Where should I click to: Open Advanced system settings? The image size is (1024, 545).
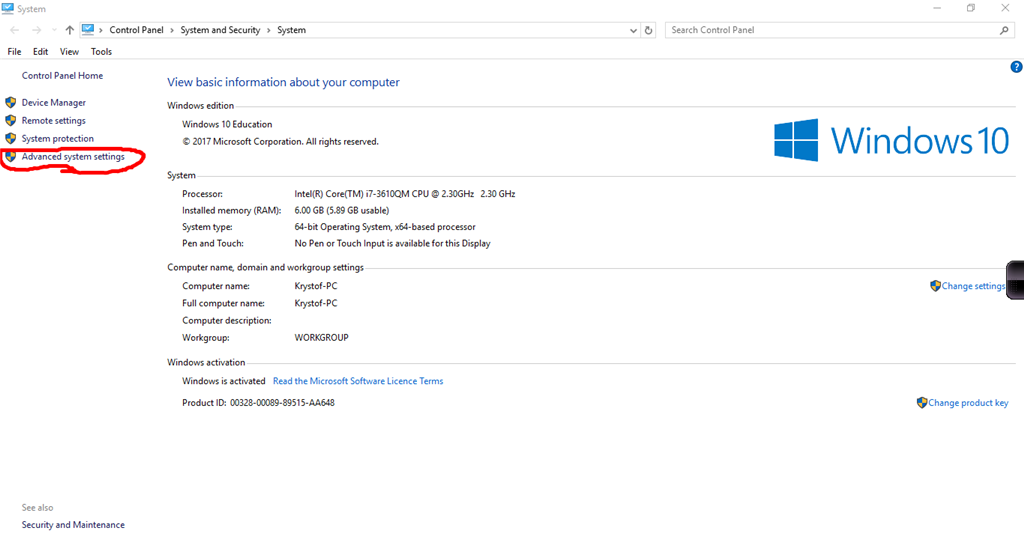coord(72,157)
